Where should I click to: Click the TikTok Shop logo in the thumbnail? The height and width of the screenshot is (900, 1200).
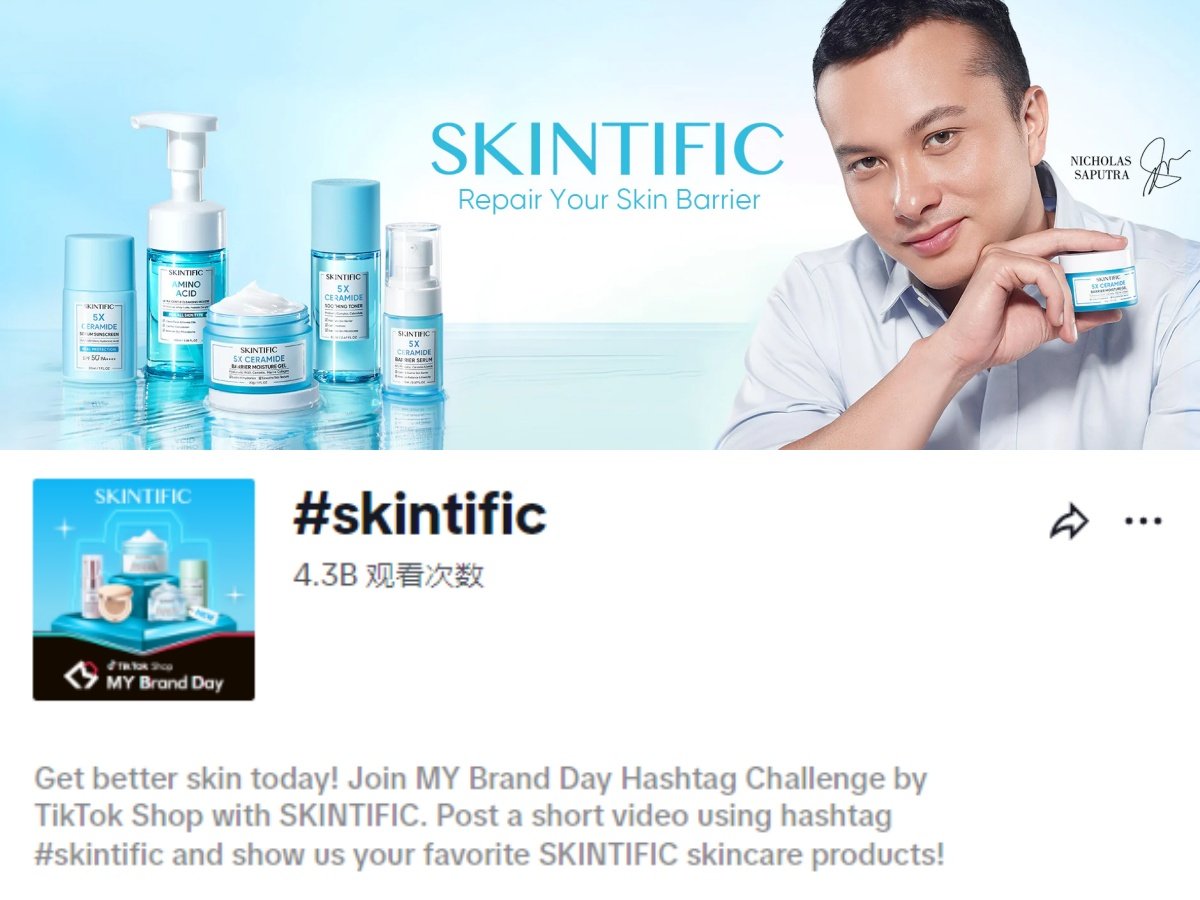point(81,674)
